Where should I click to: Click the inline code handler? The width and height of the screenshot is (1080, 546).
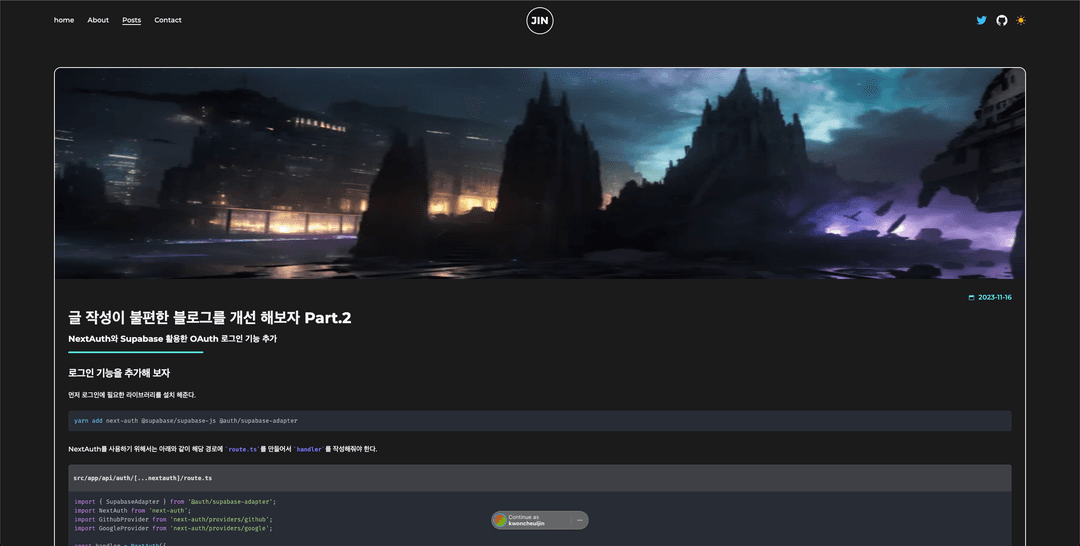click(x=309, y=449)
